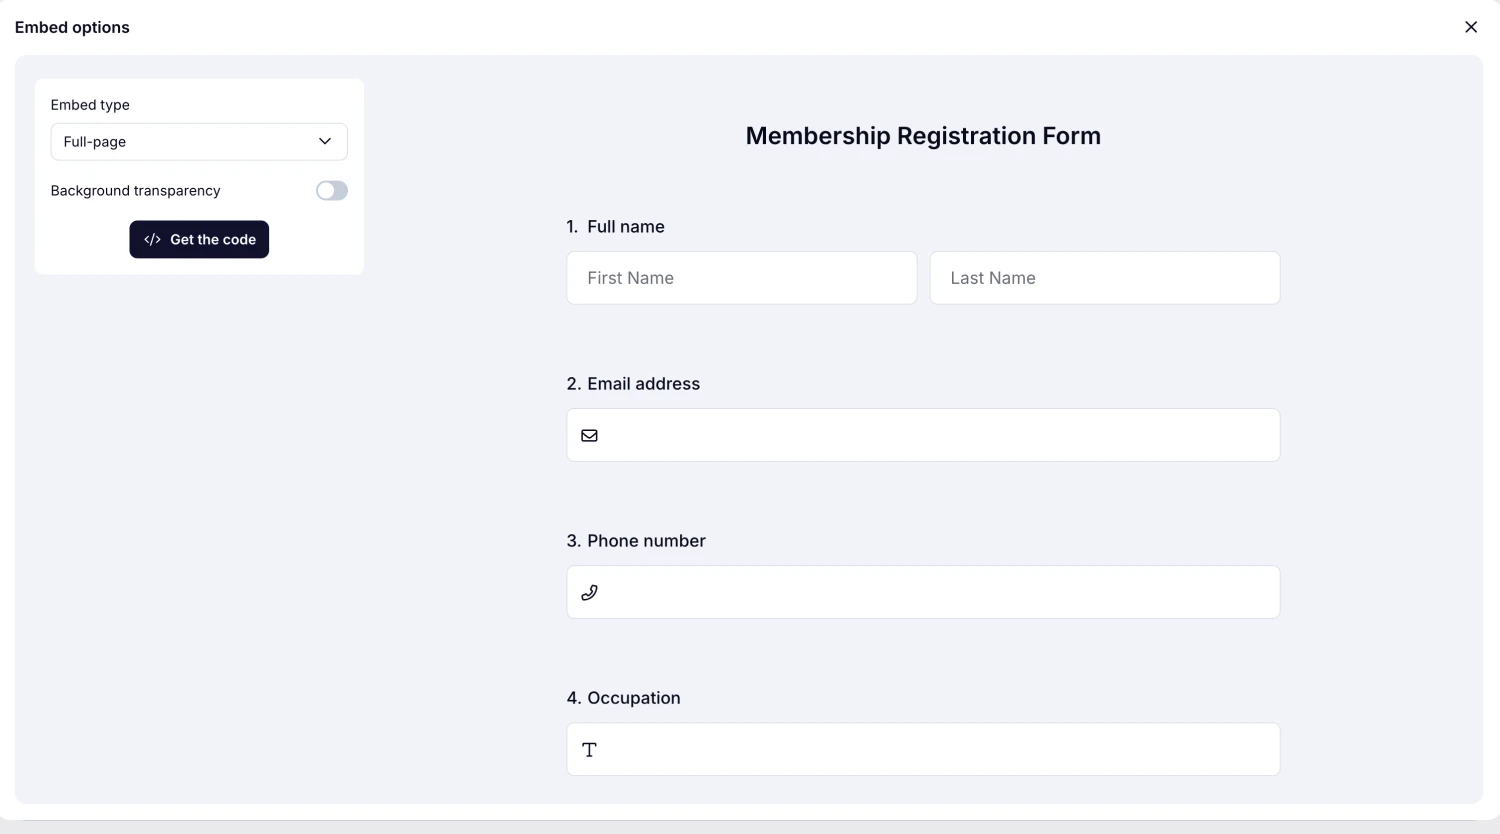Select the Membership Registration Form title

[x=922, y=135]
